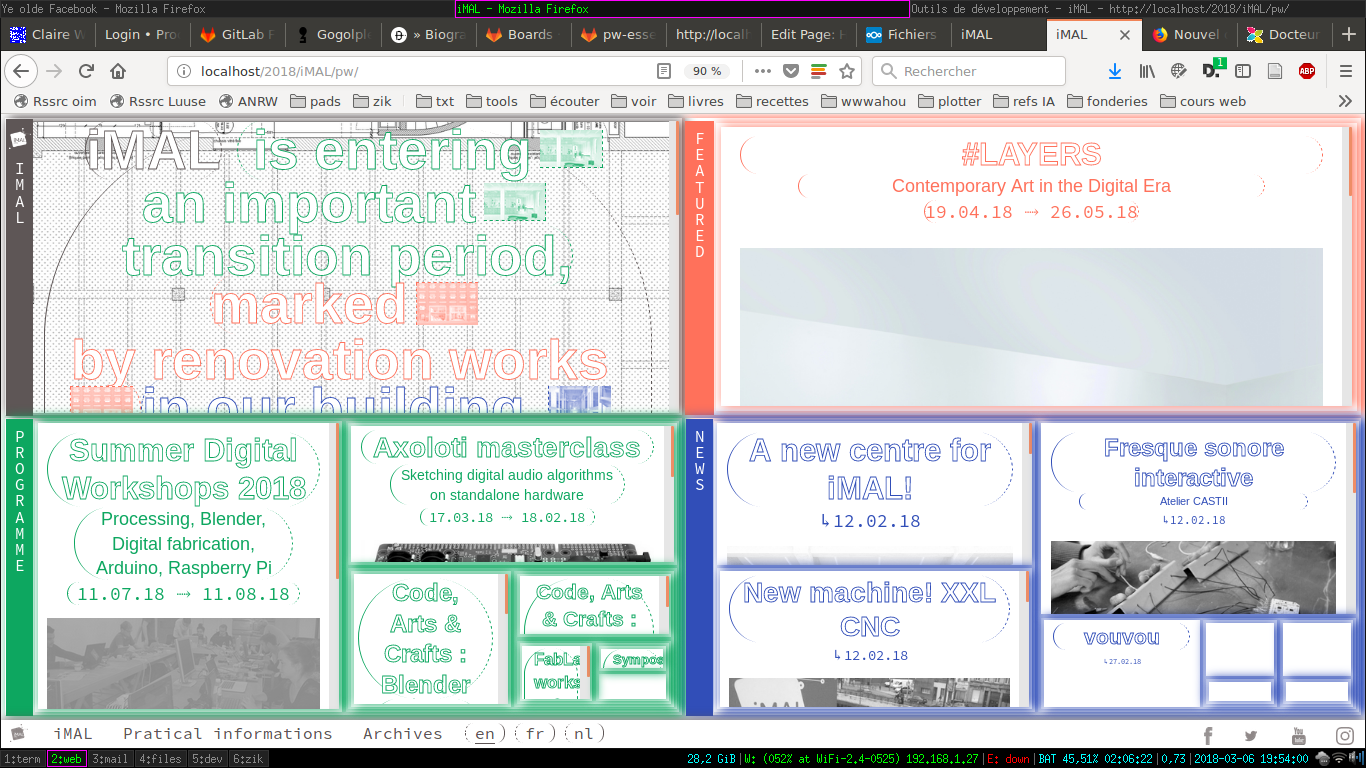
Task: Open the YouTube icon in footer
Action: (x=1298, y=736)
